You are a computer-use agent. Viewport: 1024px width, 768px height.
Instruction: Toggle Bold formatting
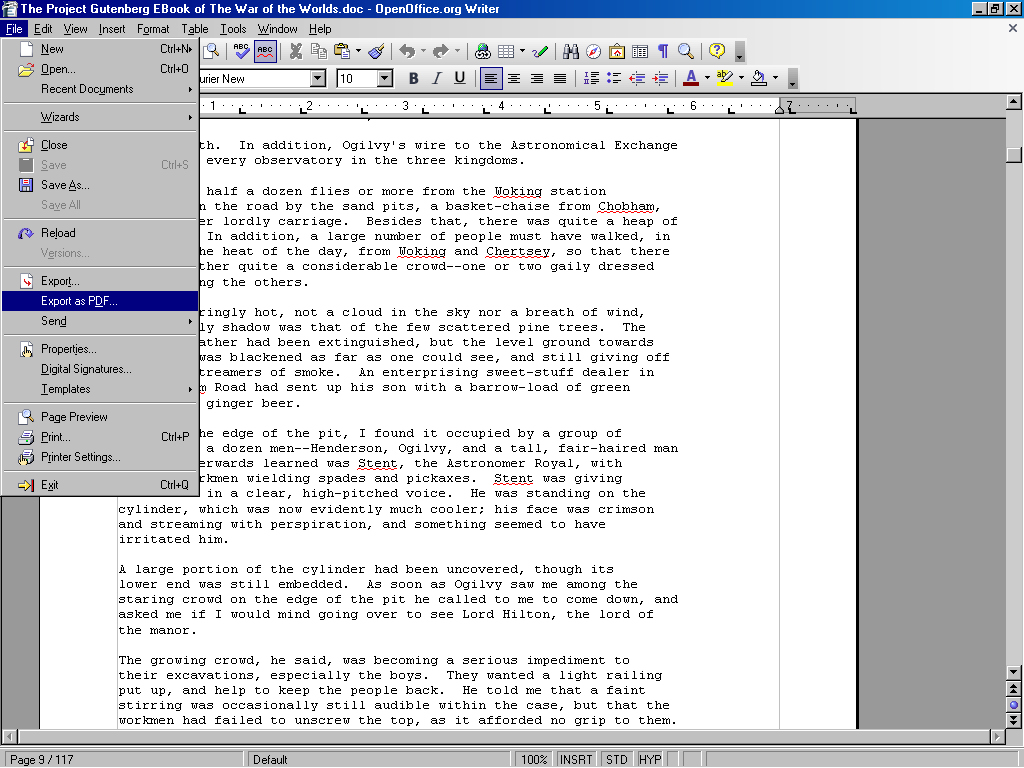(x=413, y=78)
